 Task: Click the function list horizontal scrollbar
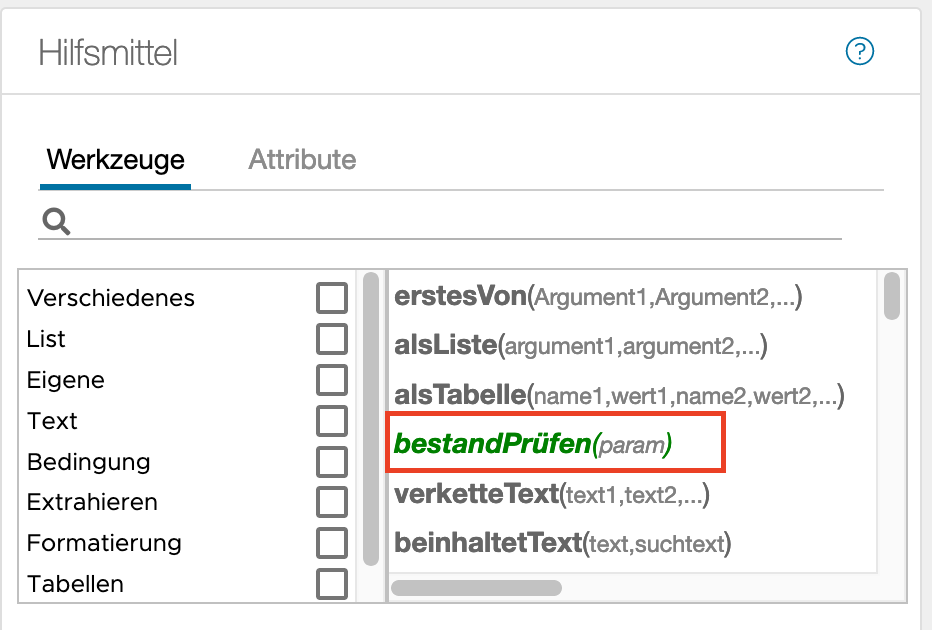(476, 587)
